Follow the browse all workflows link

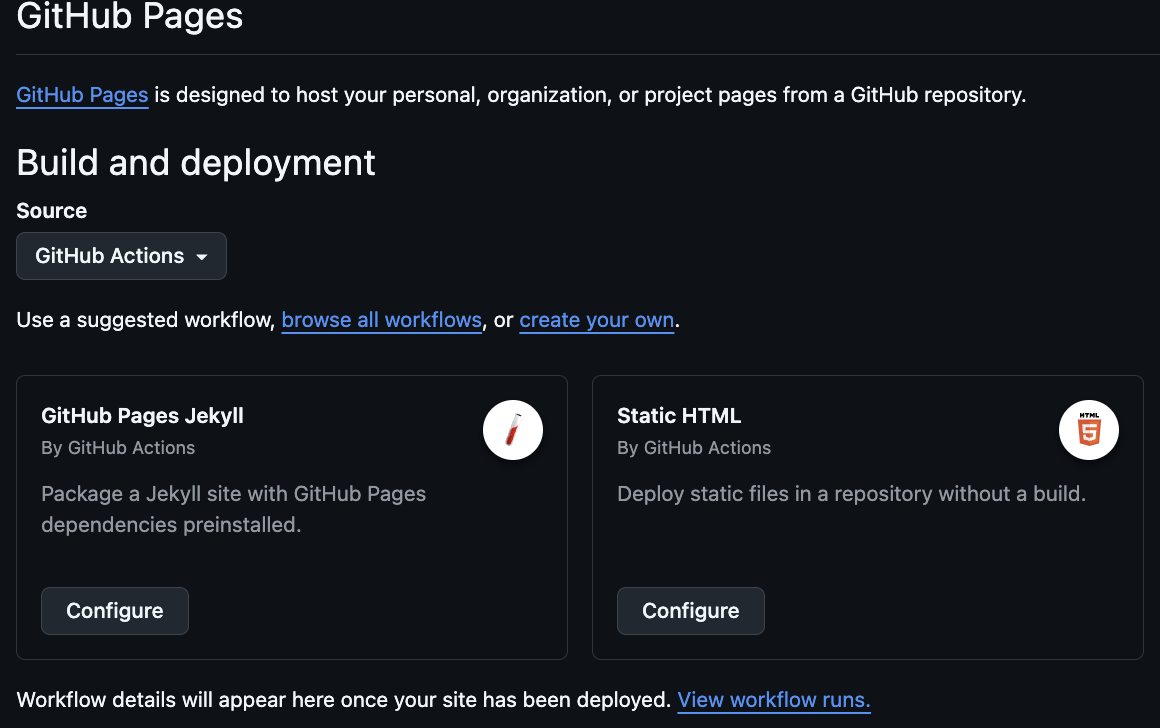click(382, 321)
